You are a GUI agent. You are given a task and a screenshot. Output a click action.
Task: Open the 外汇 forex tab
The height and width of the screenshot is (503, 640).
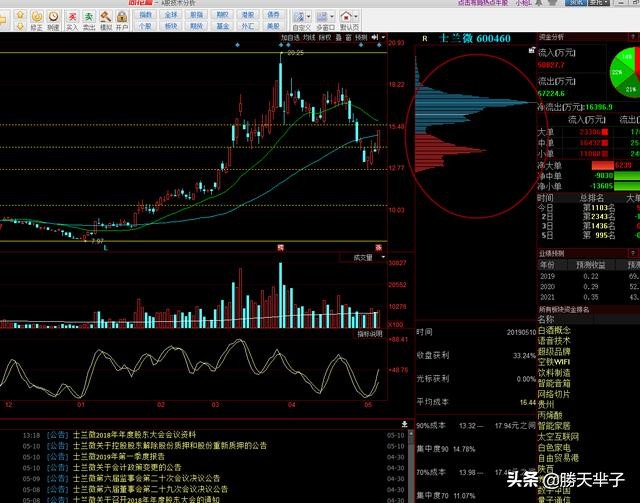(248, 26)
